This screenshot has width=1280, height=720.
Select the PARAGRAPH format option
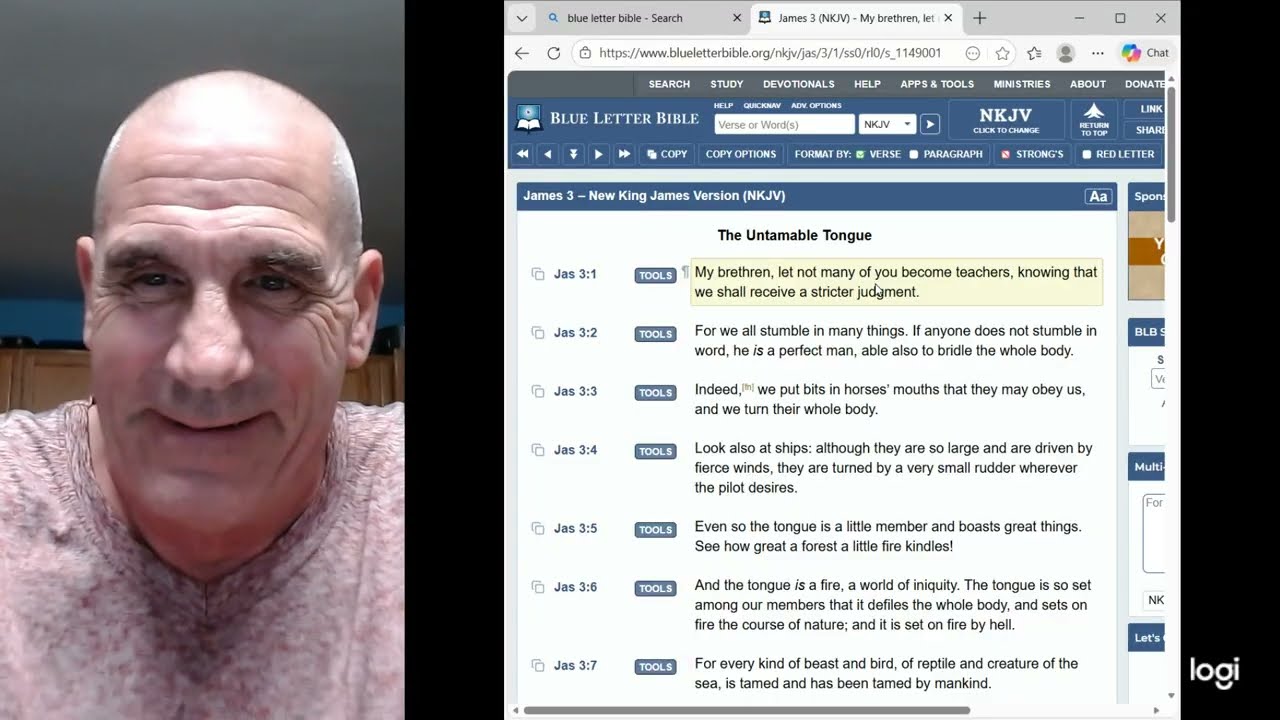click(946, 154)
